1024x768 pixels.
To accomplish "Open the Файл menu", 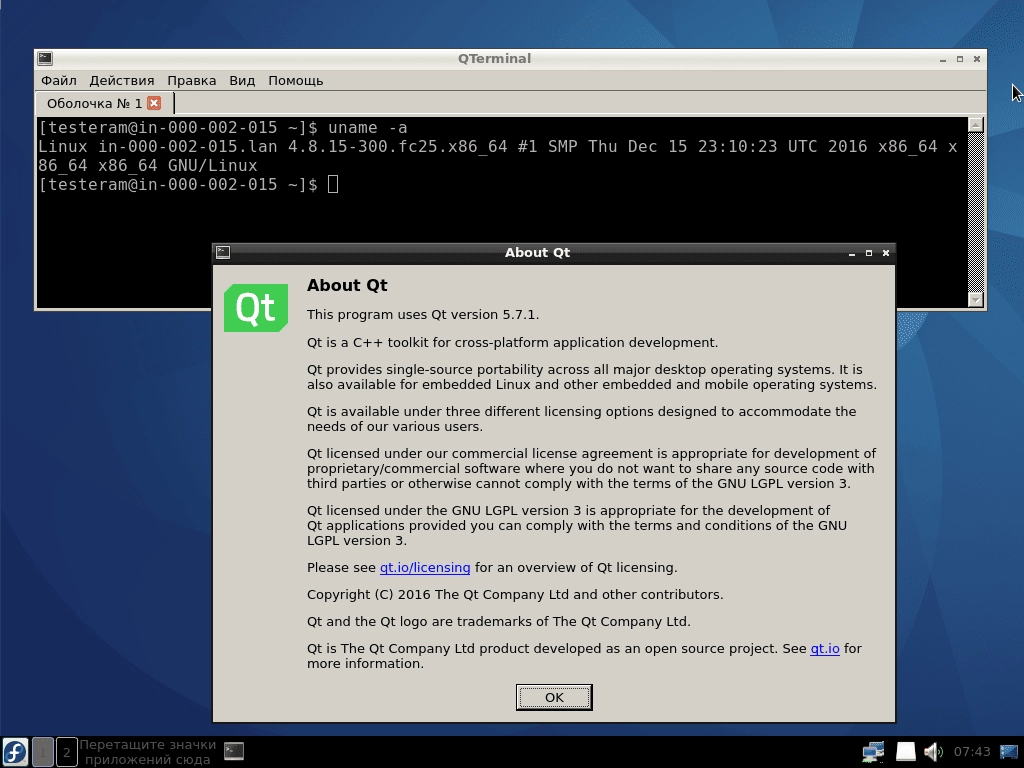I will click(59, 80).
